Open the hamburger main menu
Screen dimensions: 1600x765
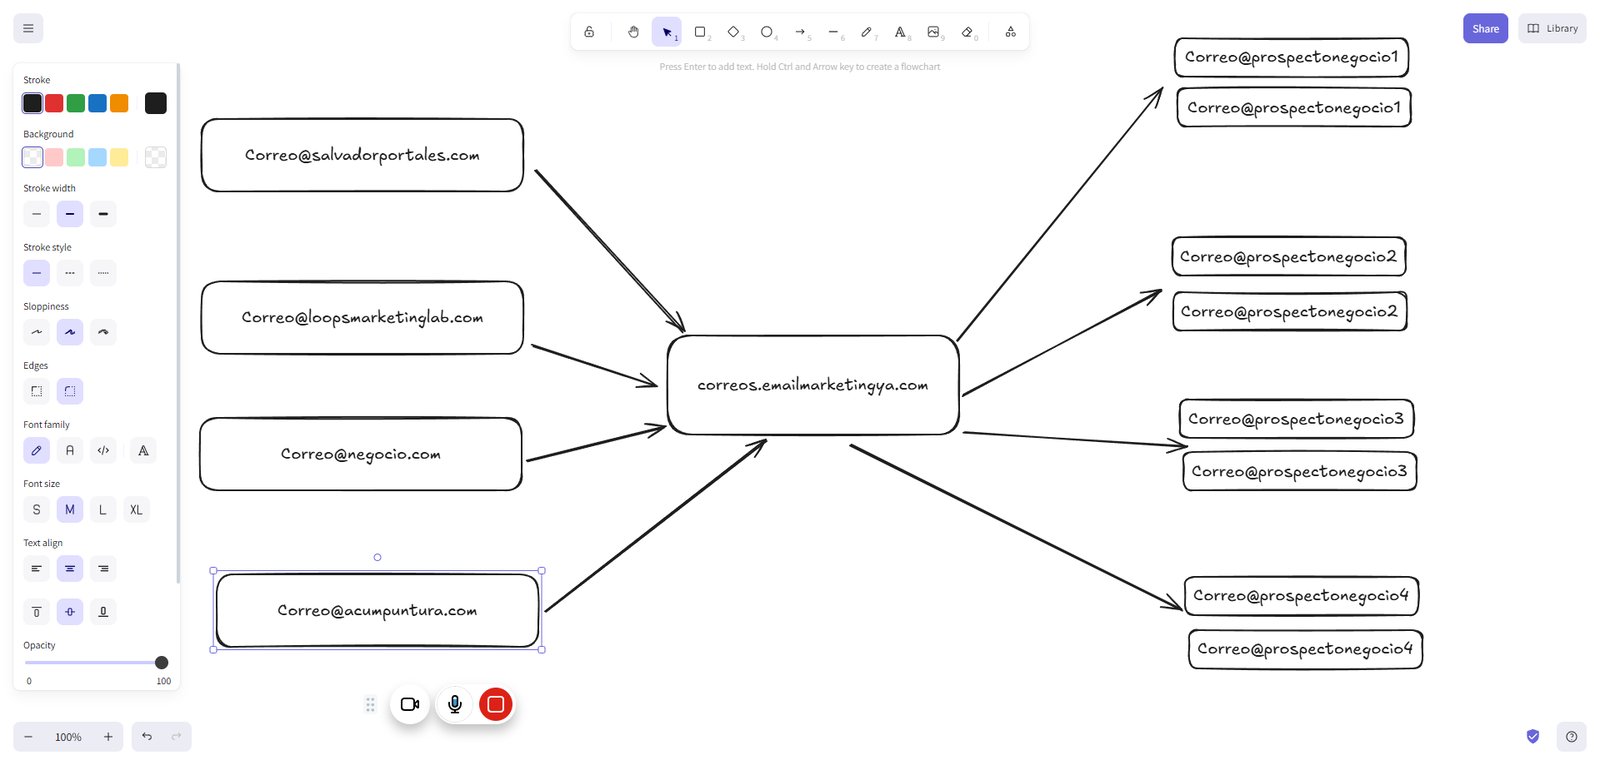(x=28, y=28)
